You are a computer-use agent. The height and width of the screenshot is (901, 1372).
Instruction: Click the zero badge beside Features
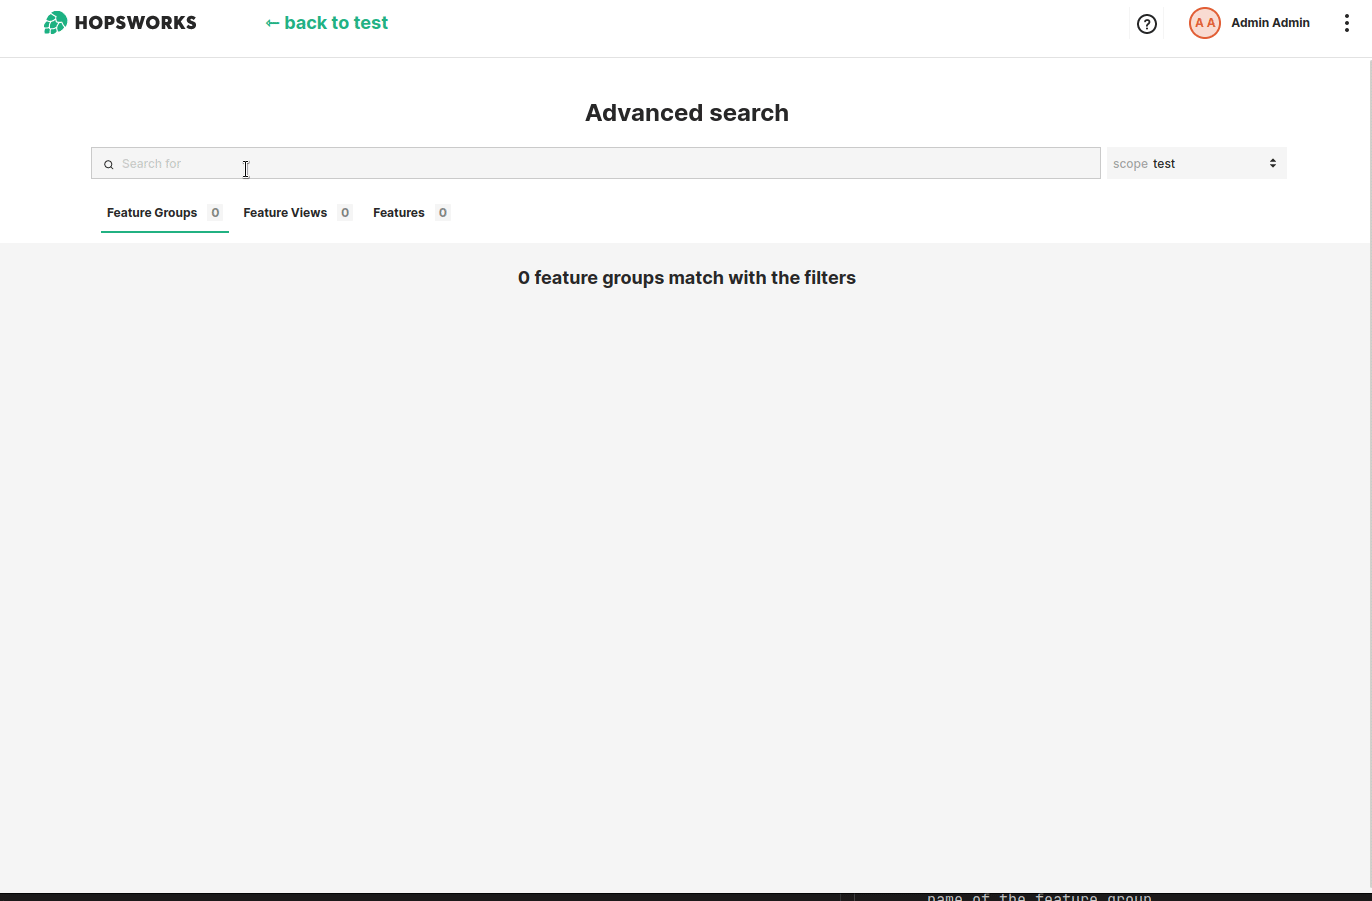[443, 212]
